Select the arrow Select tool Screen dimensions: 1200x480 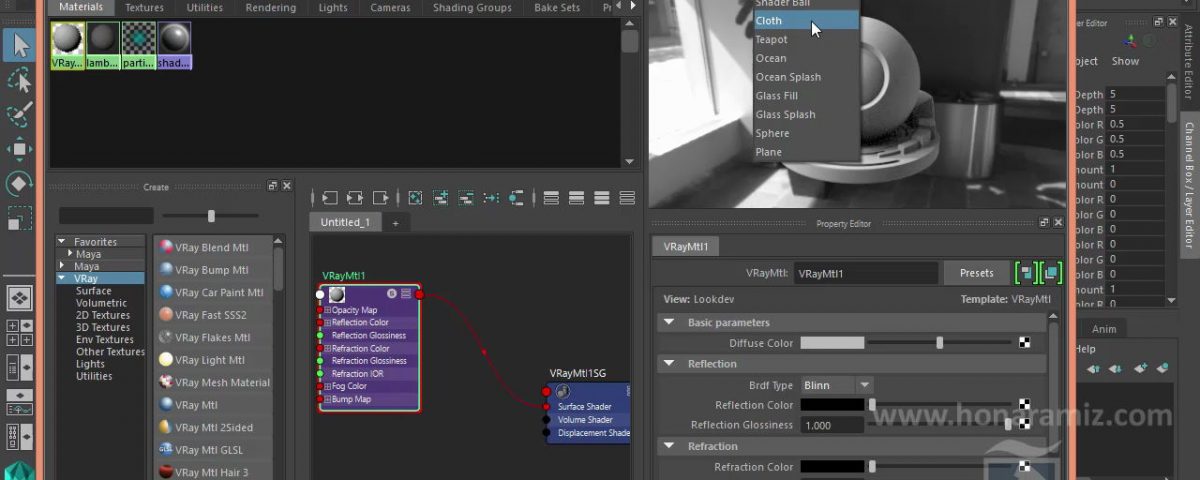pyautogui.click(x=19, y=45)
